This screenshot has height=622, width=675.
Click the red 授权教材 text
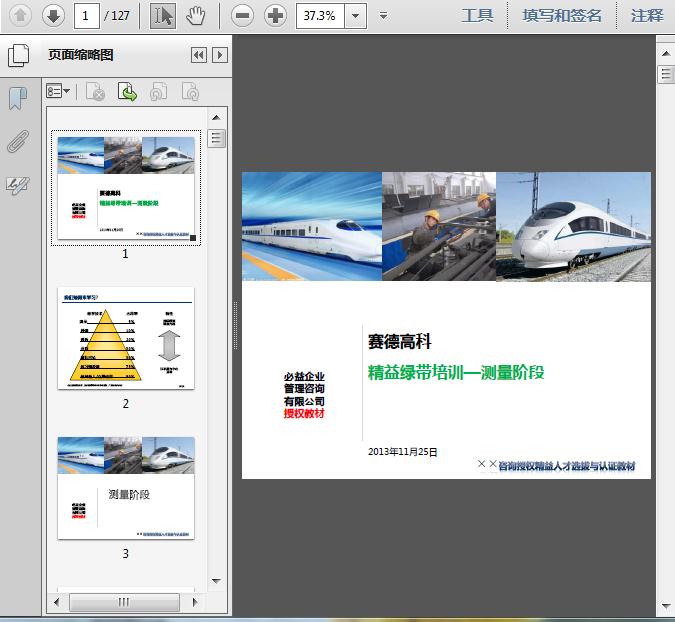pos(304,414)
